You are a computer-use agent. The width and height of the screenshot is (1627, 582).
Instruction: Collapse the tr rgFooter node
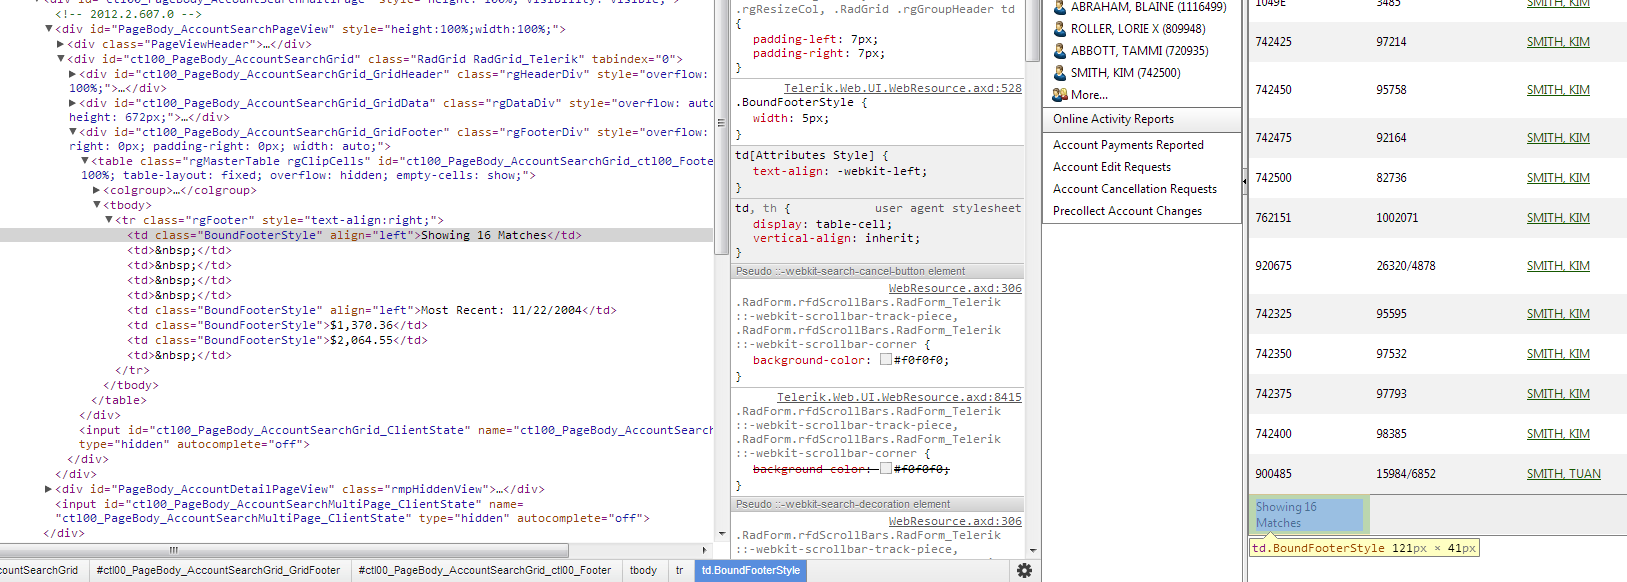(x=109, y=220)
